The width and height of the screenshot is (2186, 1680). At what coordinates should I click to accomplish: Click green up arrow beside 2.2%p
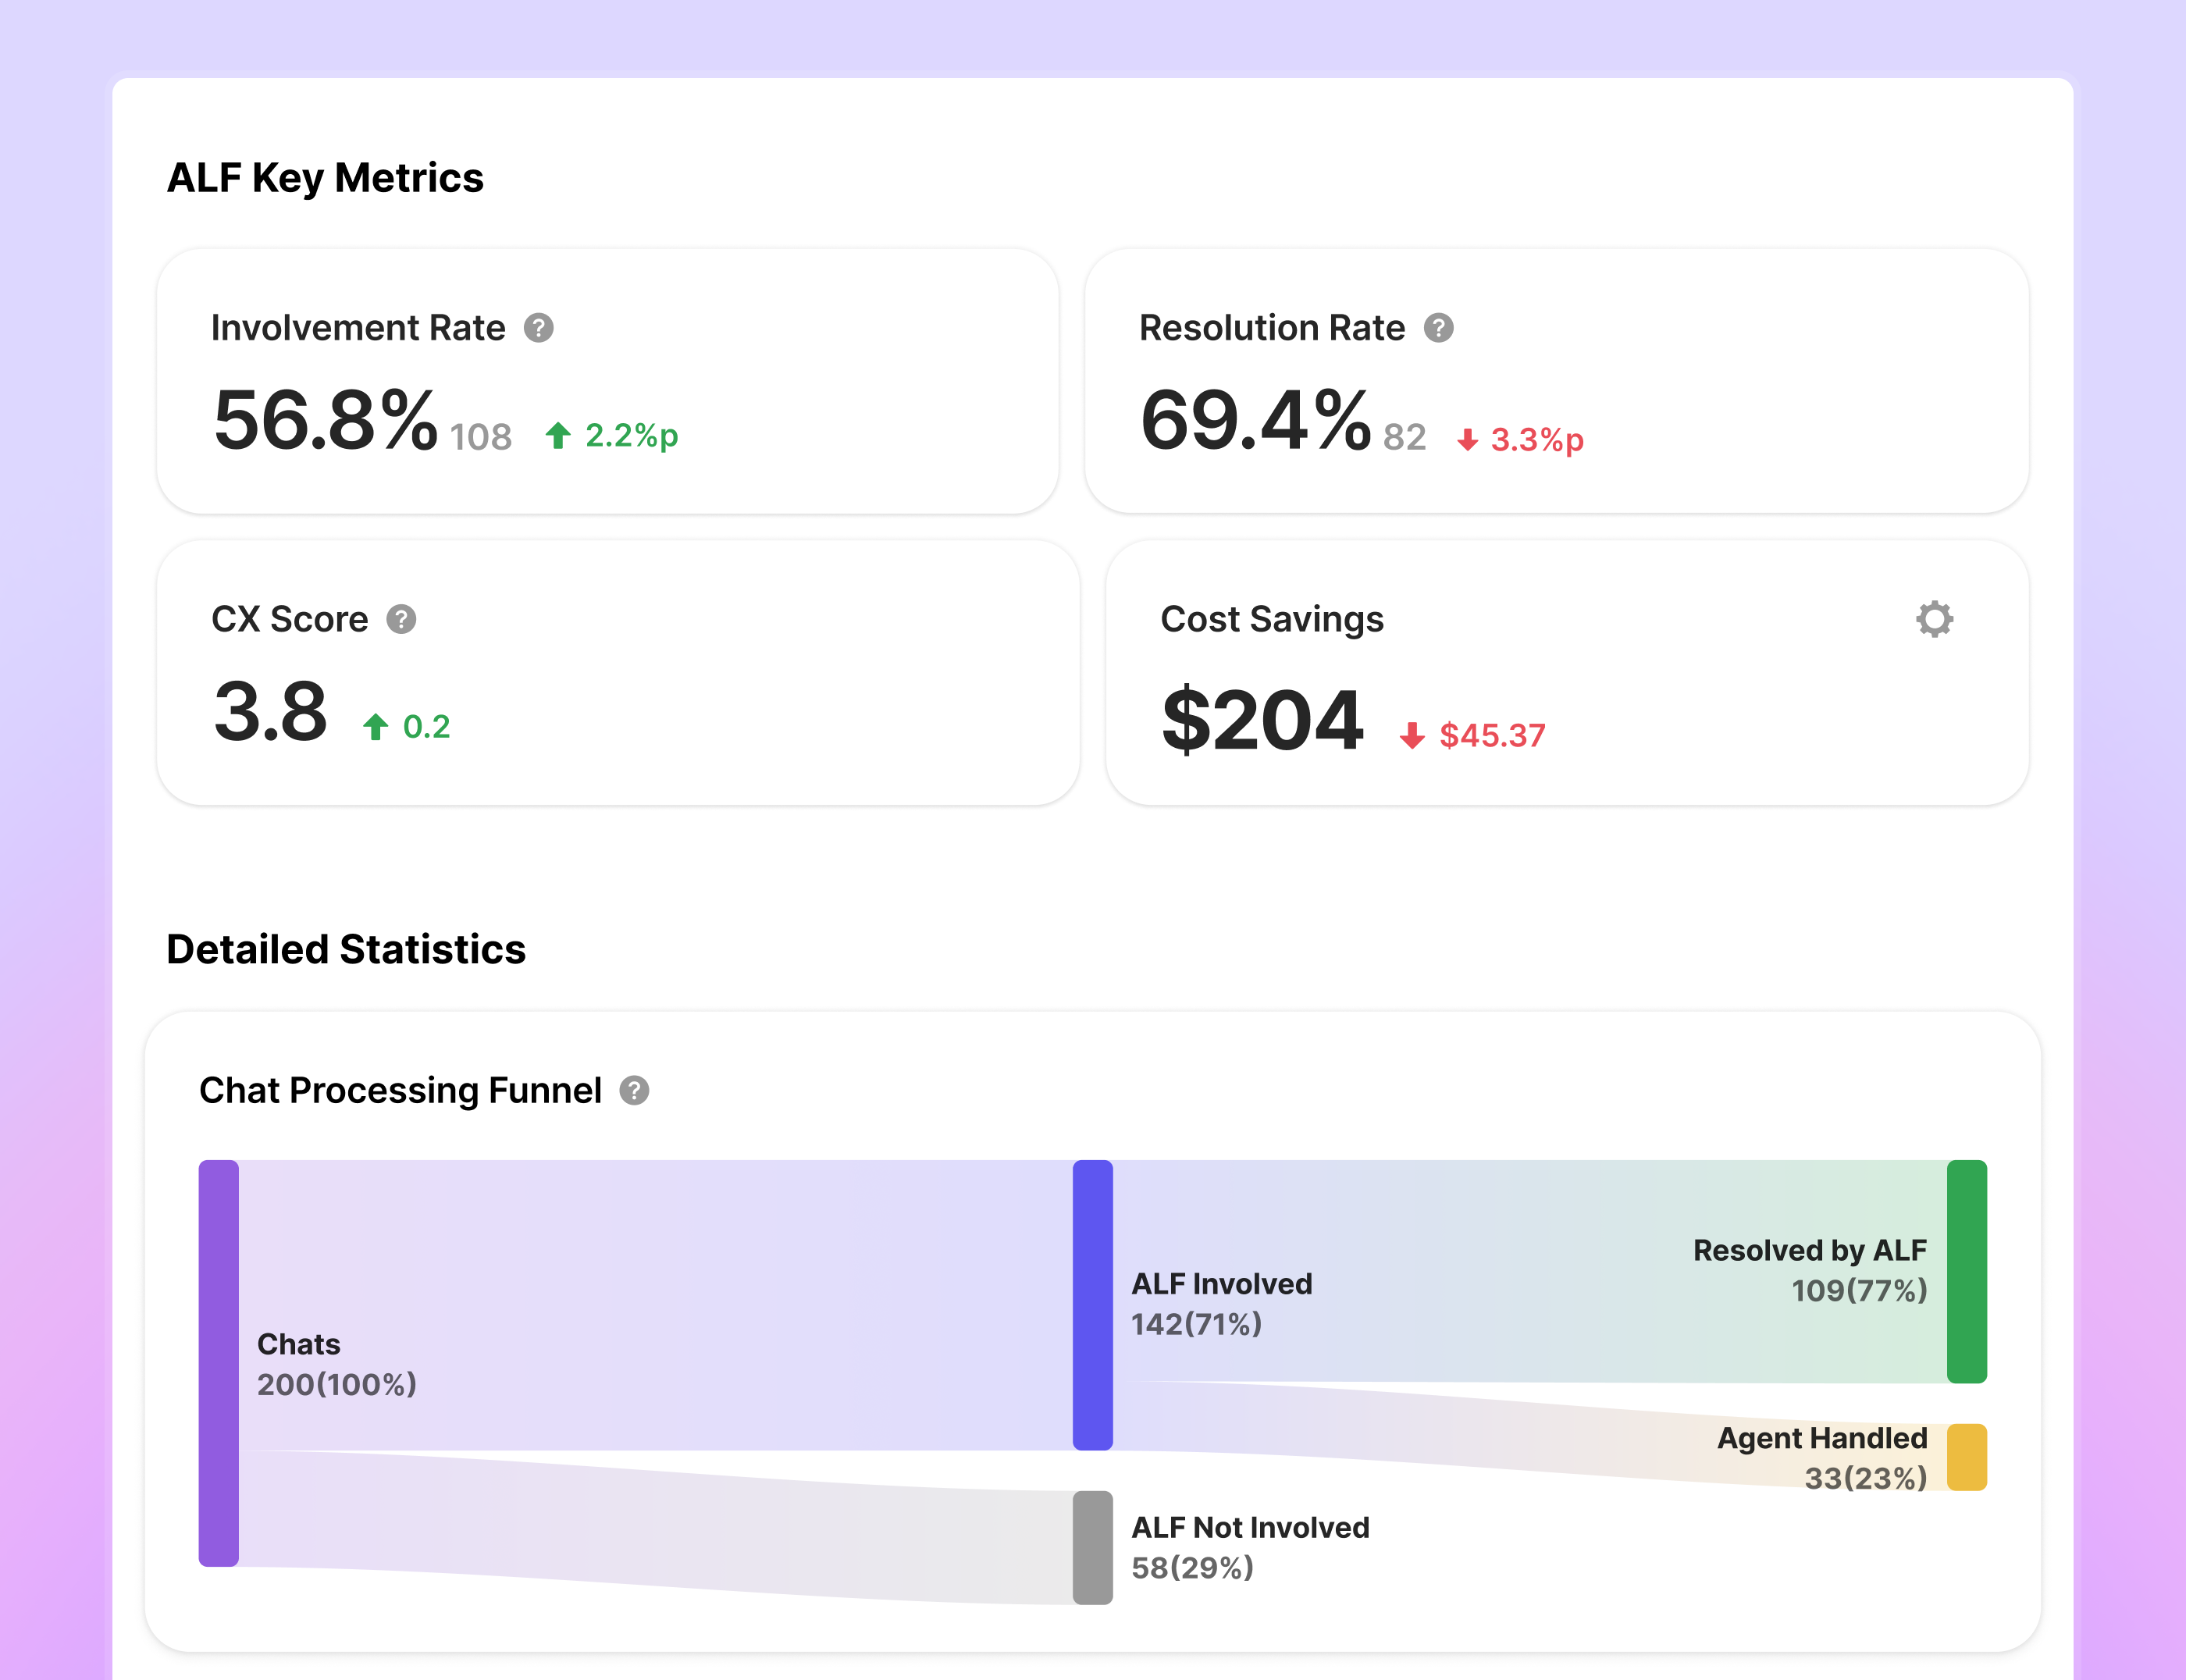(x=558, y=435)
